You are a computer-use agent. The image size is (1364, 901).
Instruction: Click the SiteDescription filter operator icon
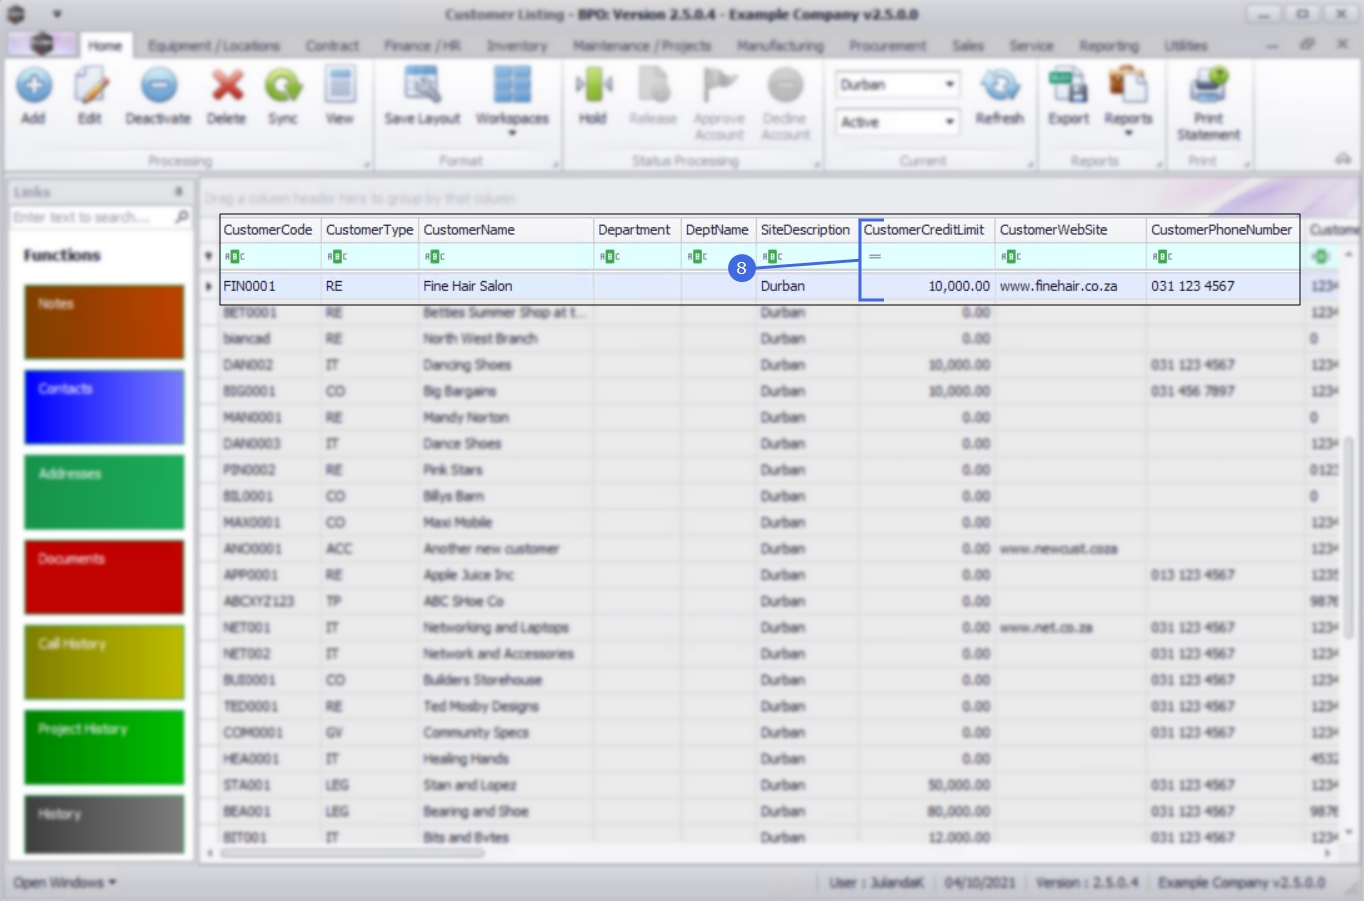point(771,257)
